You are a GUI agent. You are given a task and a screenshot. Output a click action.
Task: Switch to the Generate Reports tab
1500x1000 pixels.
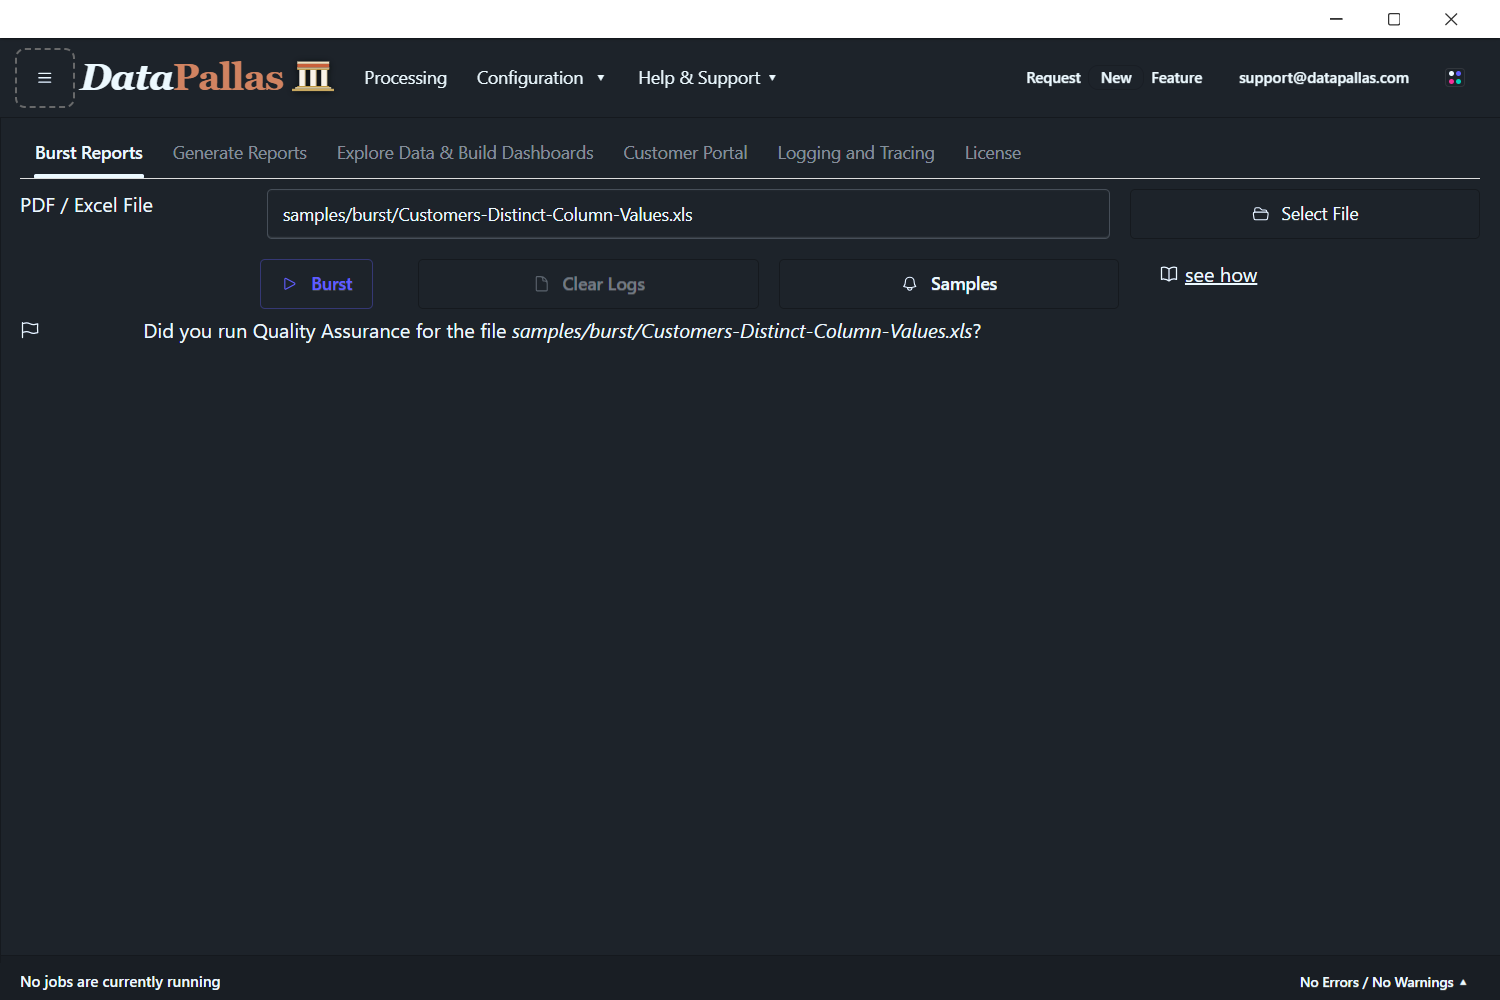(240, 153)
